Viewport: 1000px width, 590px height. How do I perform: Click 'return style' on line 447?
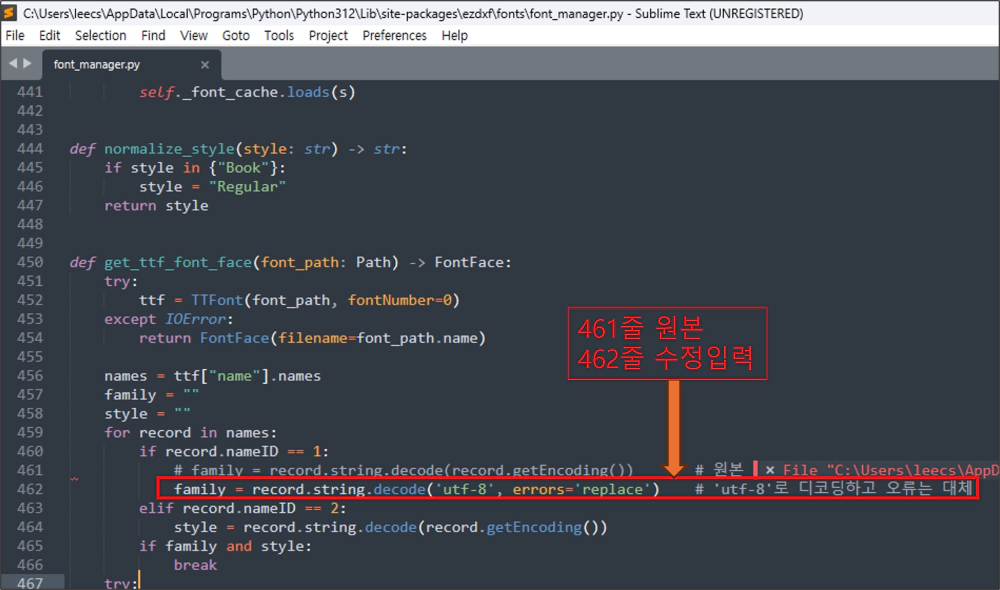(156, 206)
